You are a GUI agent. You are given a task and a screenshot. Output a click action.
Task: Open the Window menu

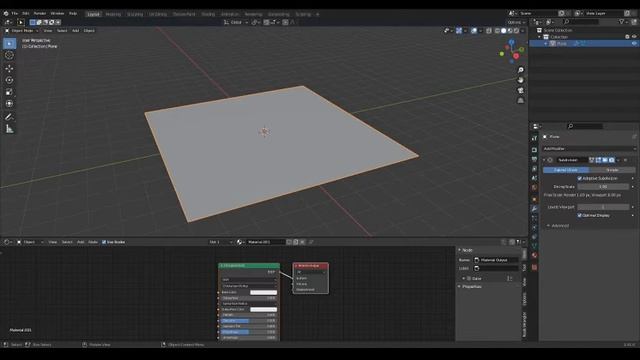(57, 13)
